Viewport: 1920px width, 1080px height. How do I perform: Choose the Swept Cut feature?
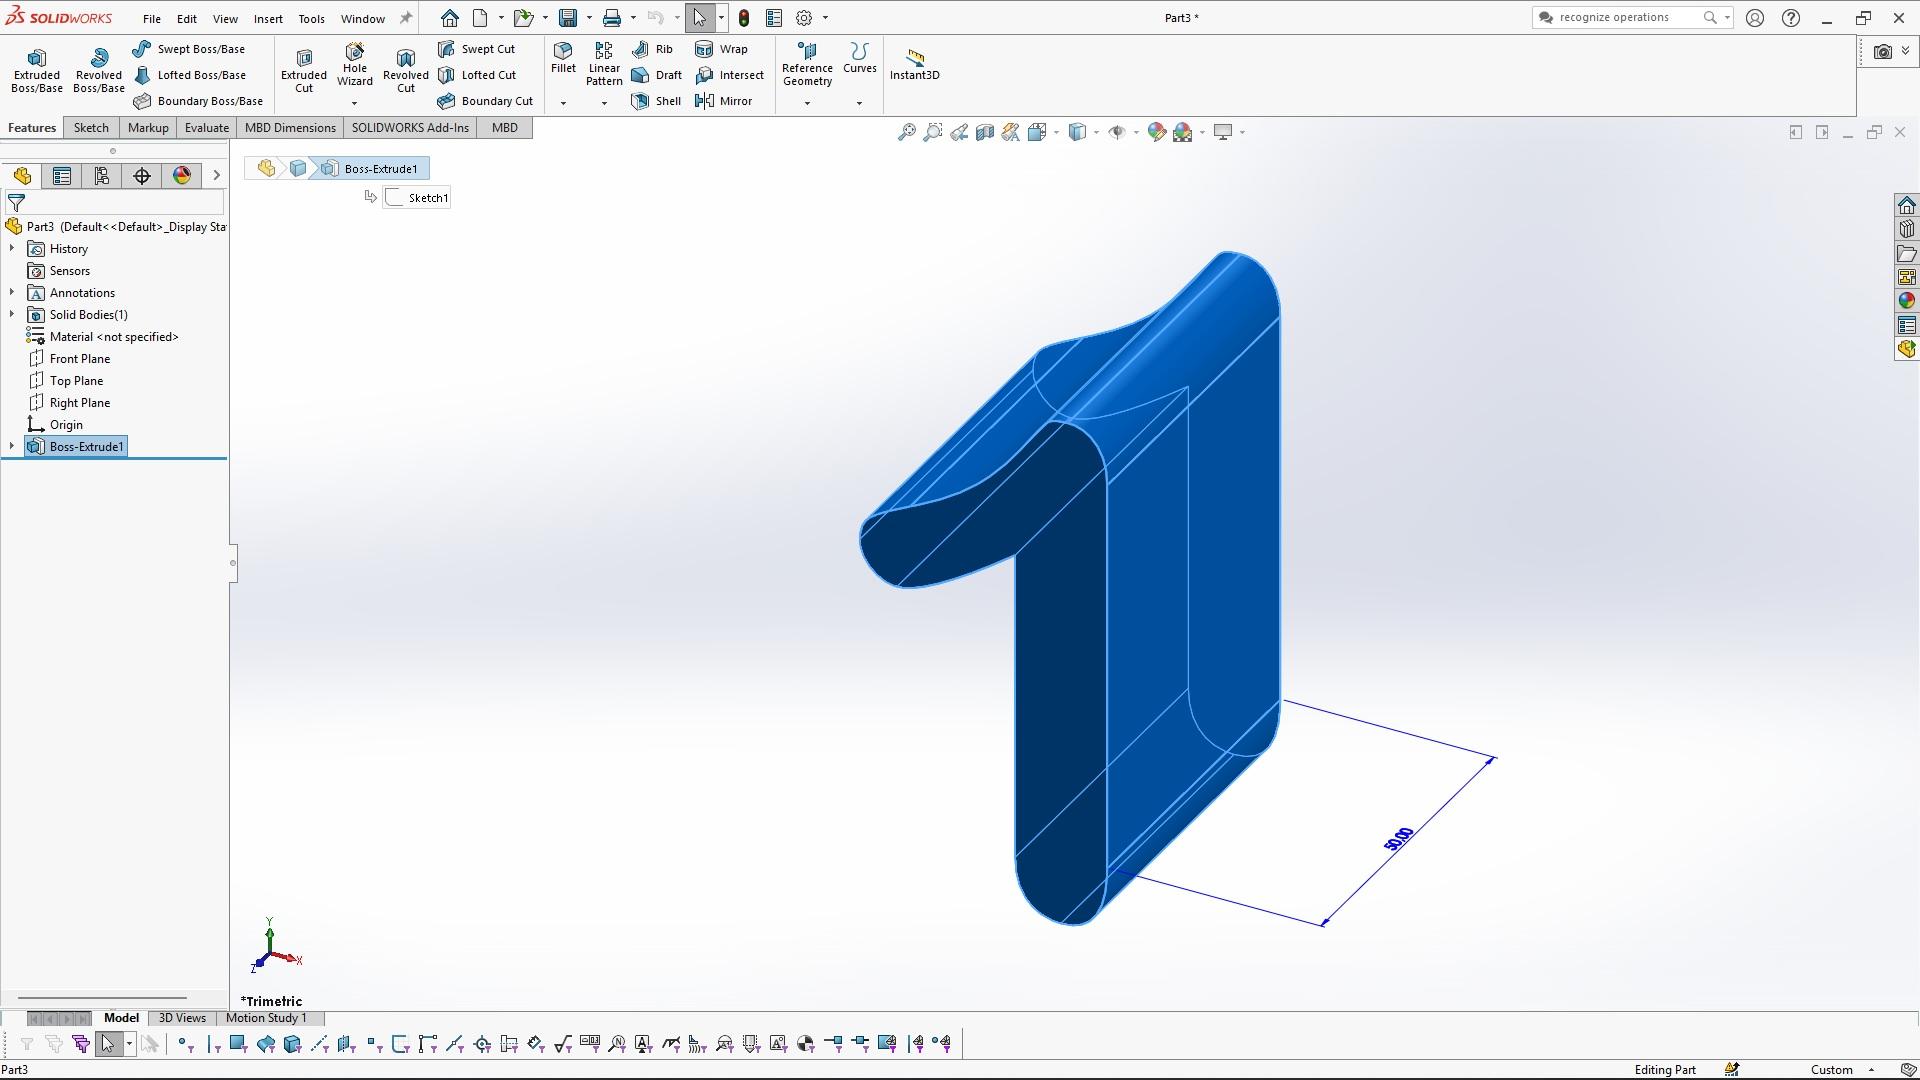(x=477, y=49)
